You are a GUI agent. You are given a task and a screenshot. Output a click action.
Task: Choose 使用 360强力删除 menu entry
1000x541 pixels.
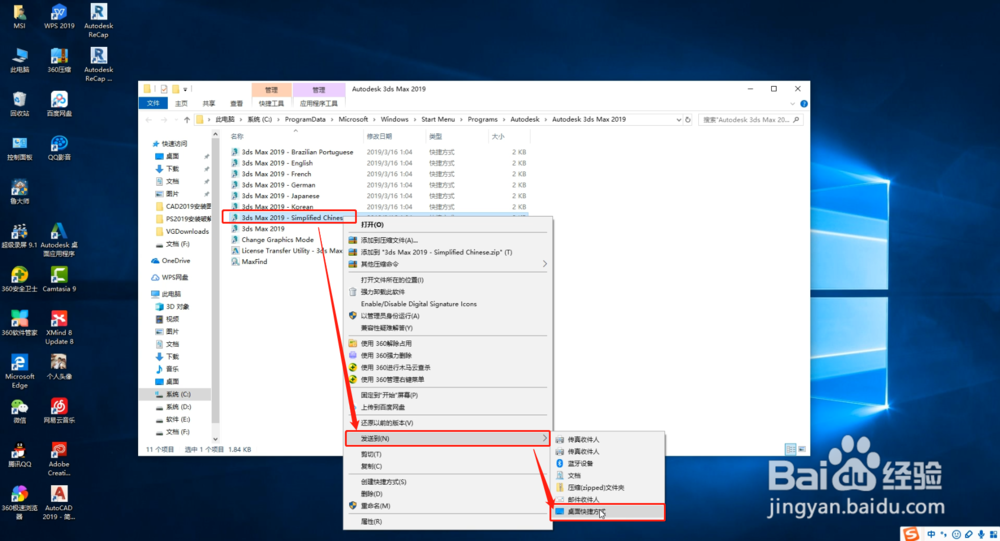[x=448, y=355]
